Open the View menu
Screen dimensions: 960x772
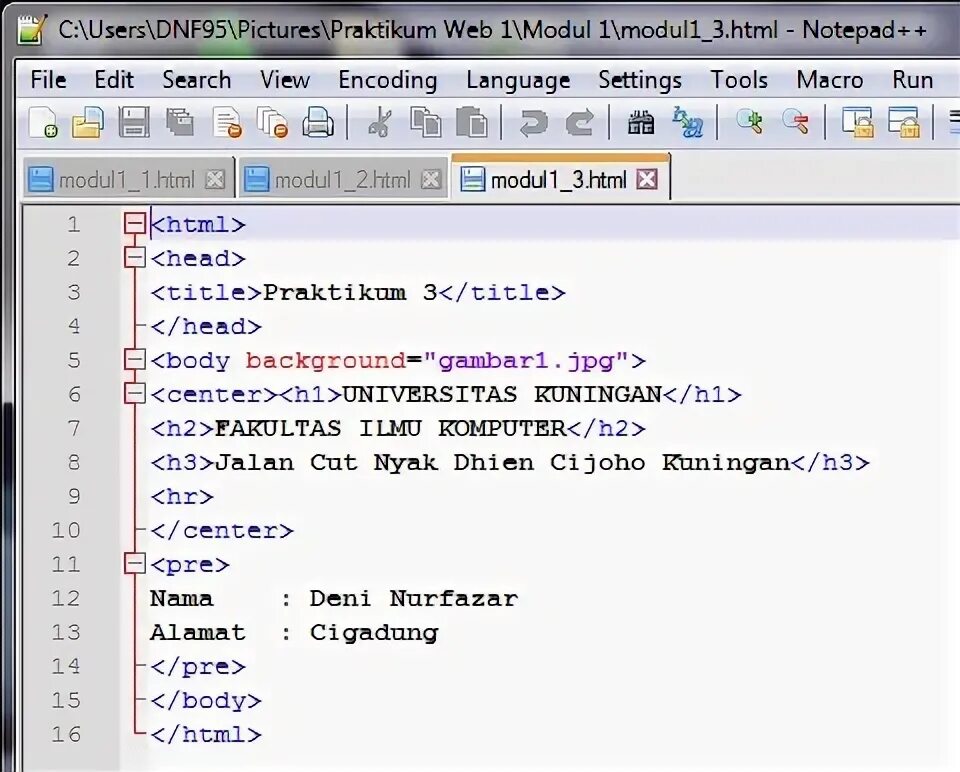pos(285,80)
